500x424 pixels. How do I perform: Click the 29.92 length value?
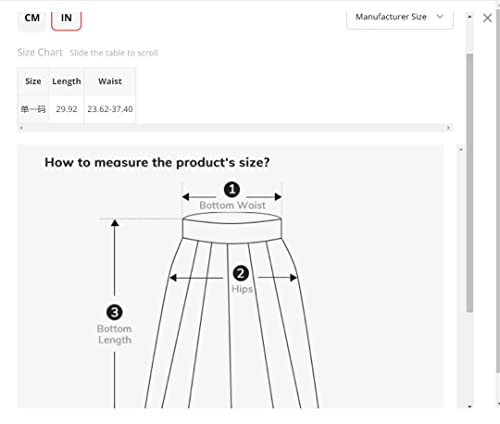point(67,109)
